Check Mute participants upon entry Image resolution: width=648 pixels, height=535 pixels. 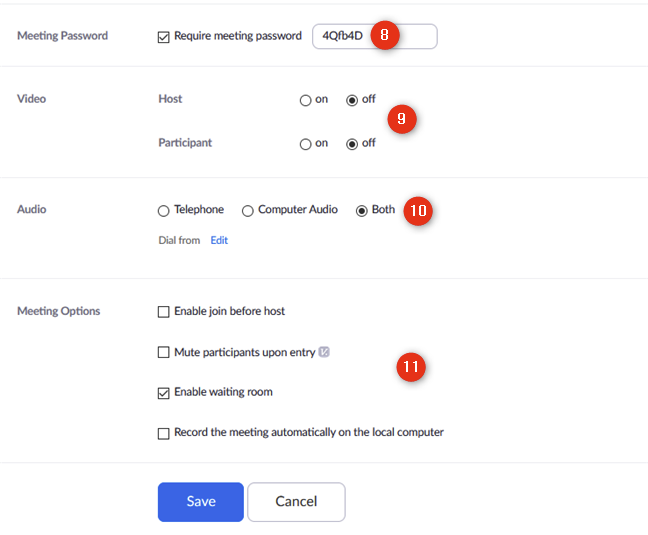[164, 353]
